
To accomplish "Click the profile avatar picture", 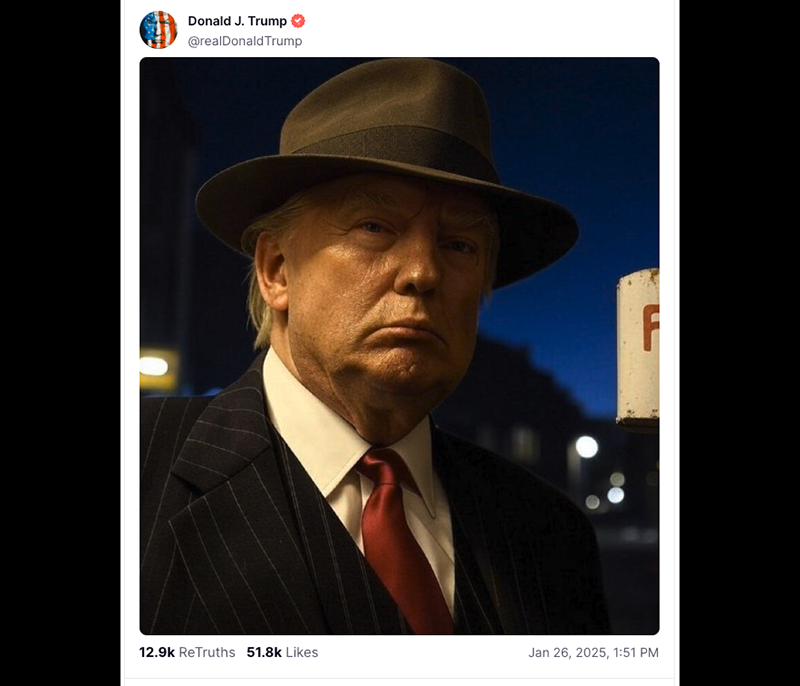I will click(x=158, y=30).
